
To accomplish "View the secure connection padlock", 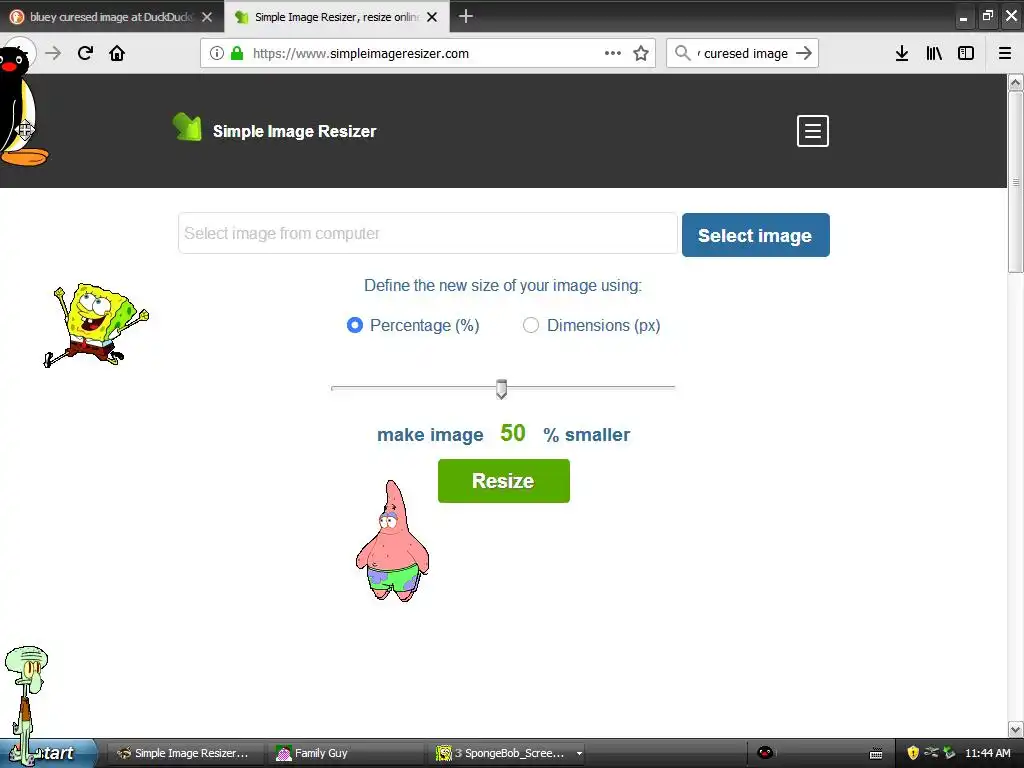I will point(236,54).
